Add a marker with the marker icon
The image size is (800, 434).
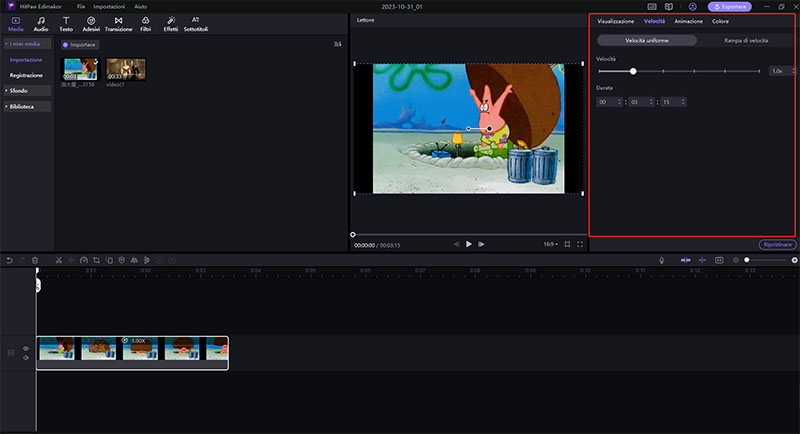pyautogui.click(x=121, y=260)
